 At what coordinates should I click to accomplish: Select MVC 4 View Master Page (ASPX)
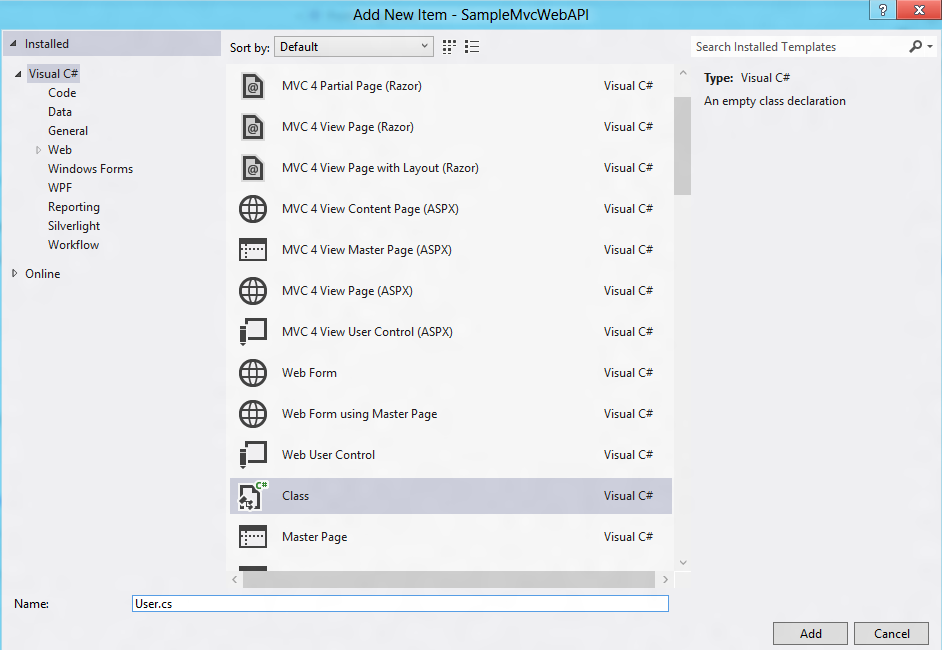tap(366, 250)
